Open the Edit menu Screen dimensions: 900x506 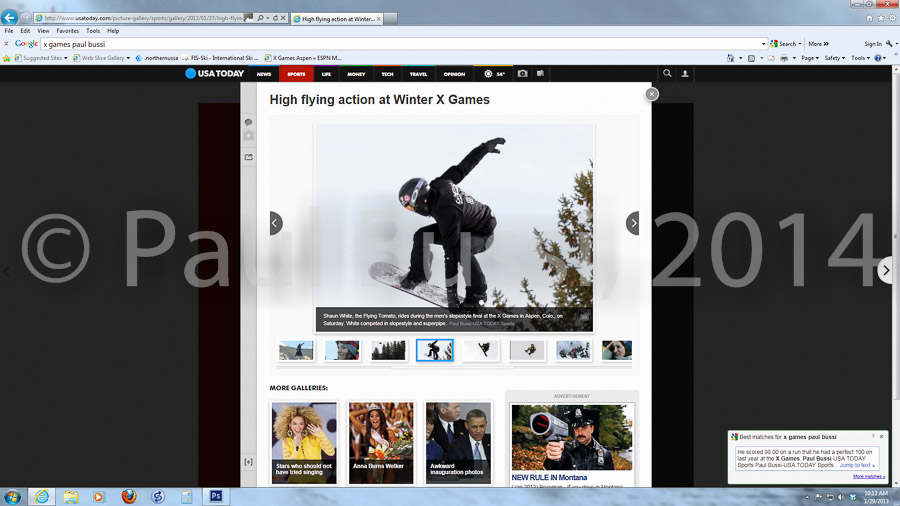pos(25,31)
